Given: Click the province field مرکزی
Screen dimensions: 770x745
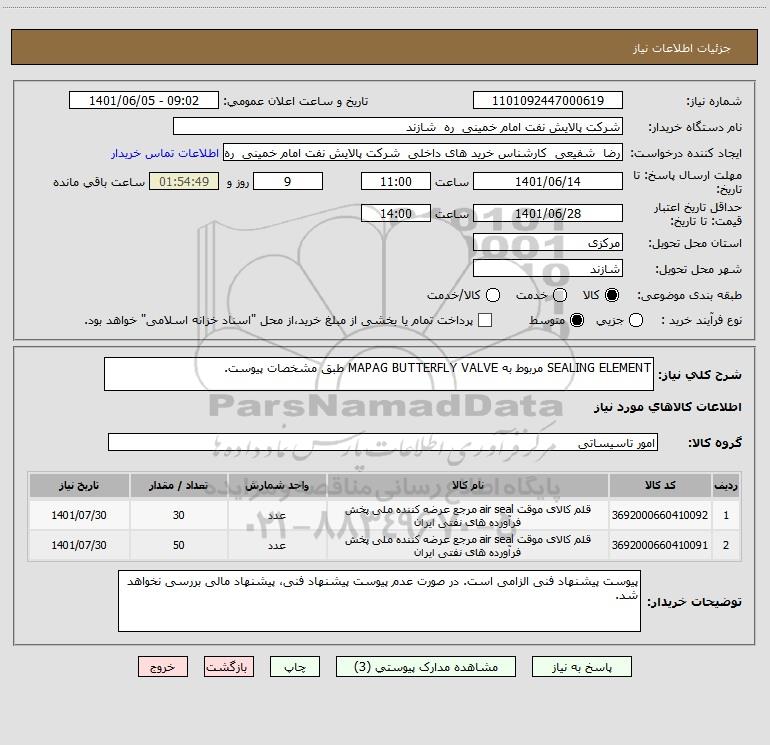Looking at the screenshot, I should (x=548, y=243).
